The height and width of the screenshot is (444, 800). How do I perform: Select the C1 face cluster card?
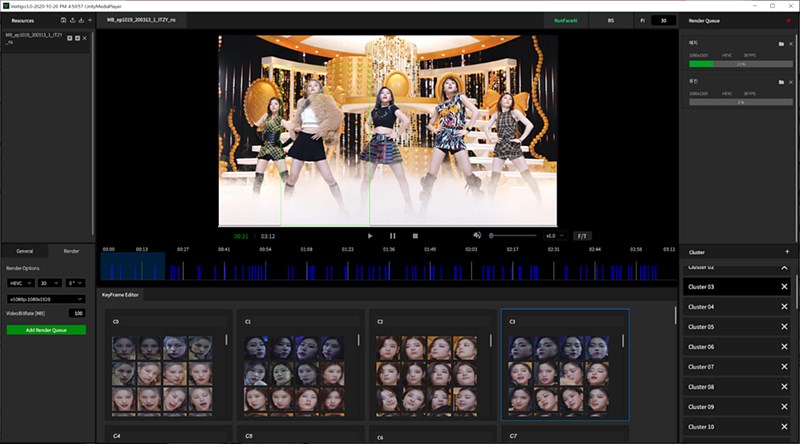tap(301, 364)
